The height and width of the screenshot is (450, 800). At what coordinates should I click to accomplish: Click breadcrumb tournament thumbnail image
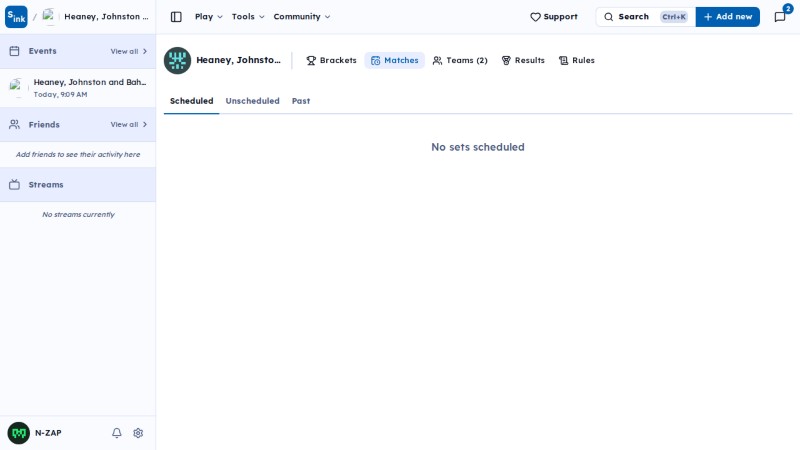coord(49,16)
